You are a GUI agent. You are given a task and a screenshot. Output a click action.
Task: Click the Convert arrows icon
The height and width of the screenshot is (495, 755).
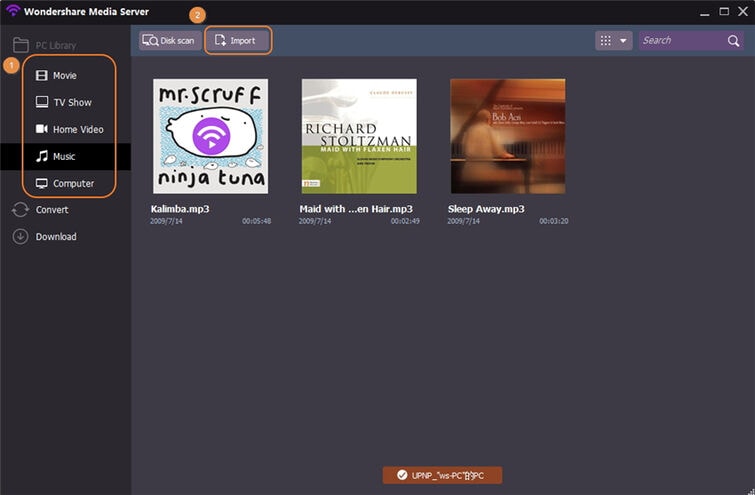coord(20,210)
